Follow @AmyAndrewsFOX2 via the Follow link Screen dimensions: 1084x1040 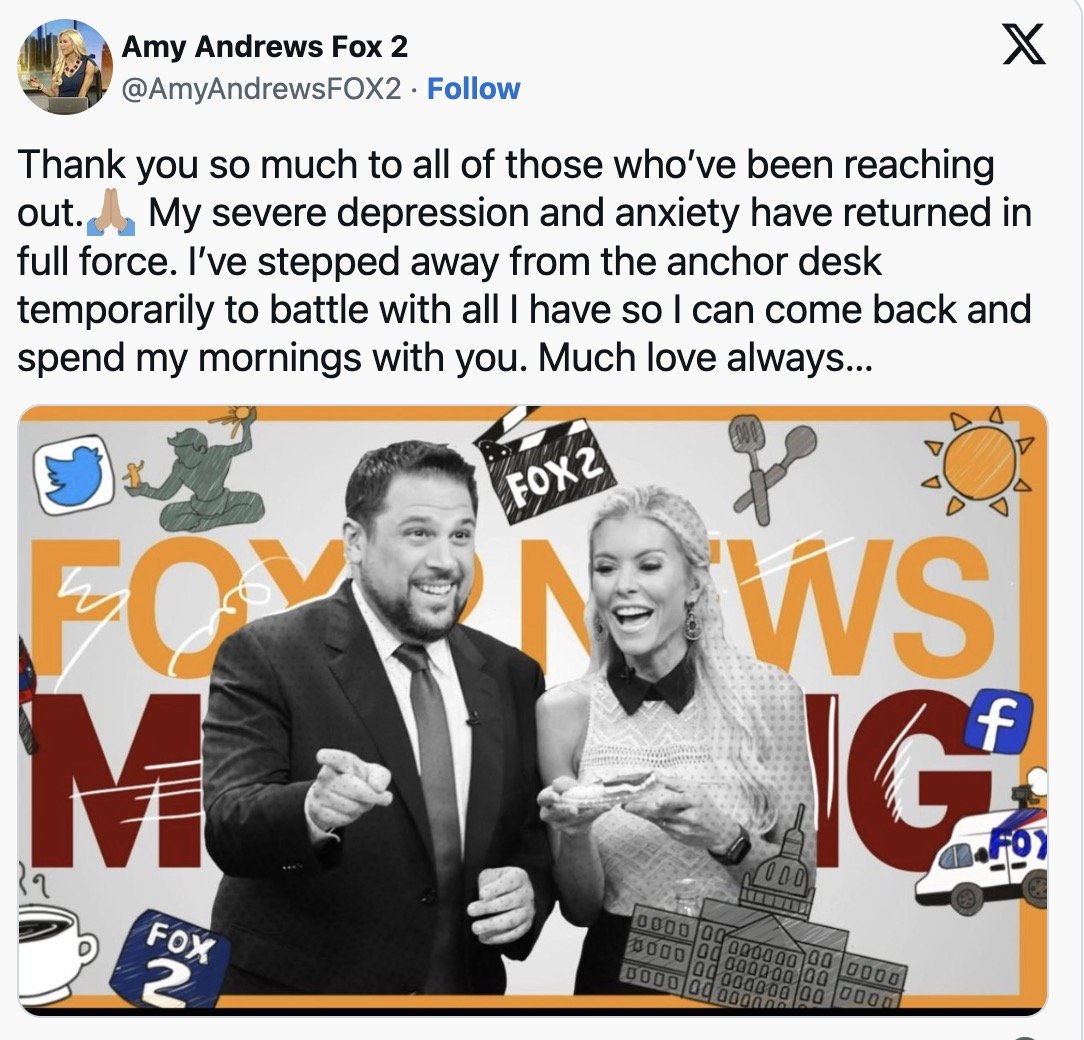point(474,89)
